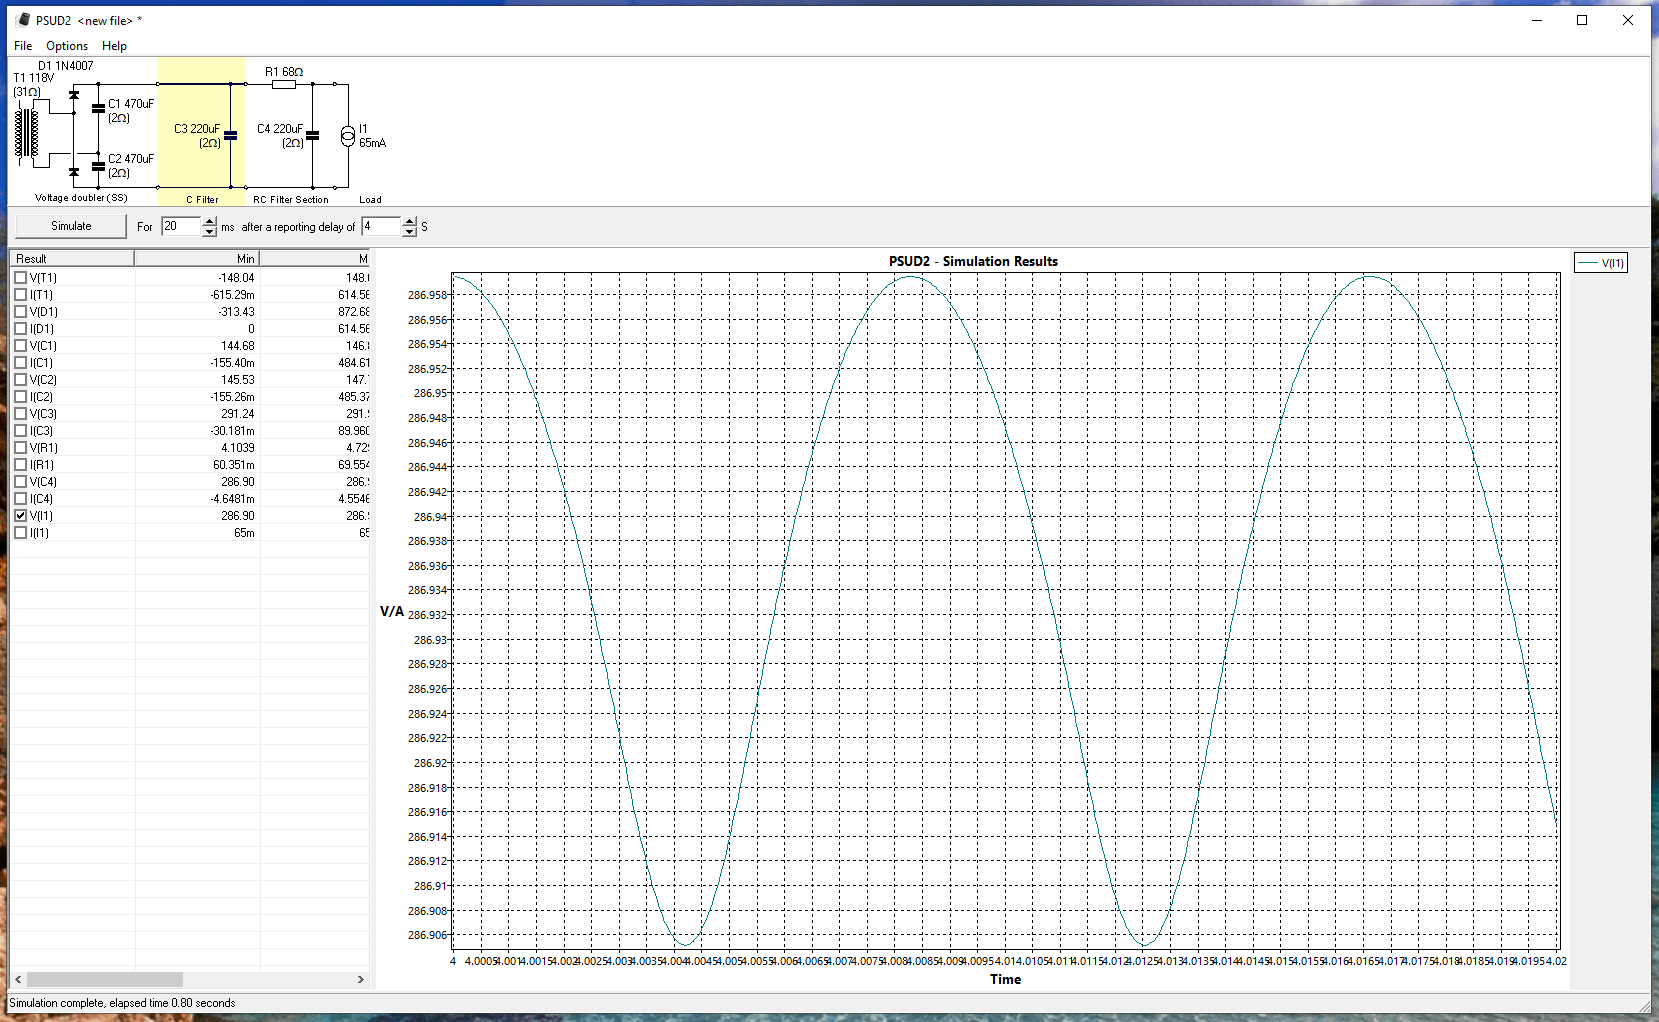The height and width of the screenshot is (1022, 1659).
Task: Enable the V(C4) trace checkbox
Action: (x=20, y=482)
